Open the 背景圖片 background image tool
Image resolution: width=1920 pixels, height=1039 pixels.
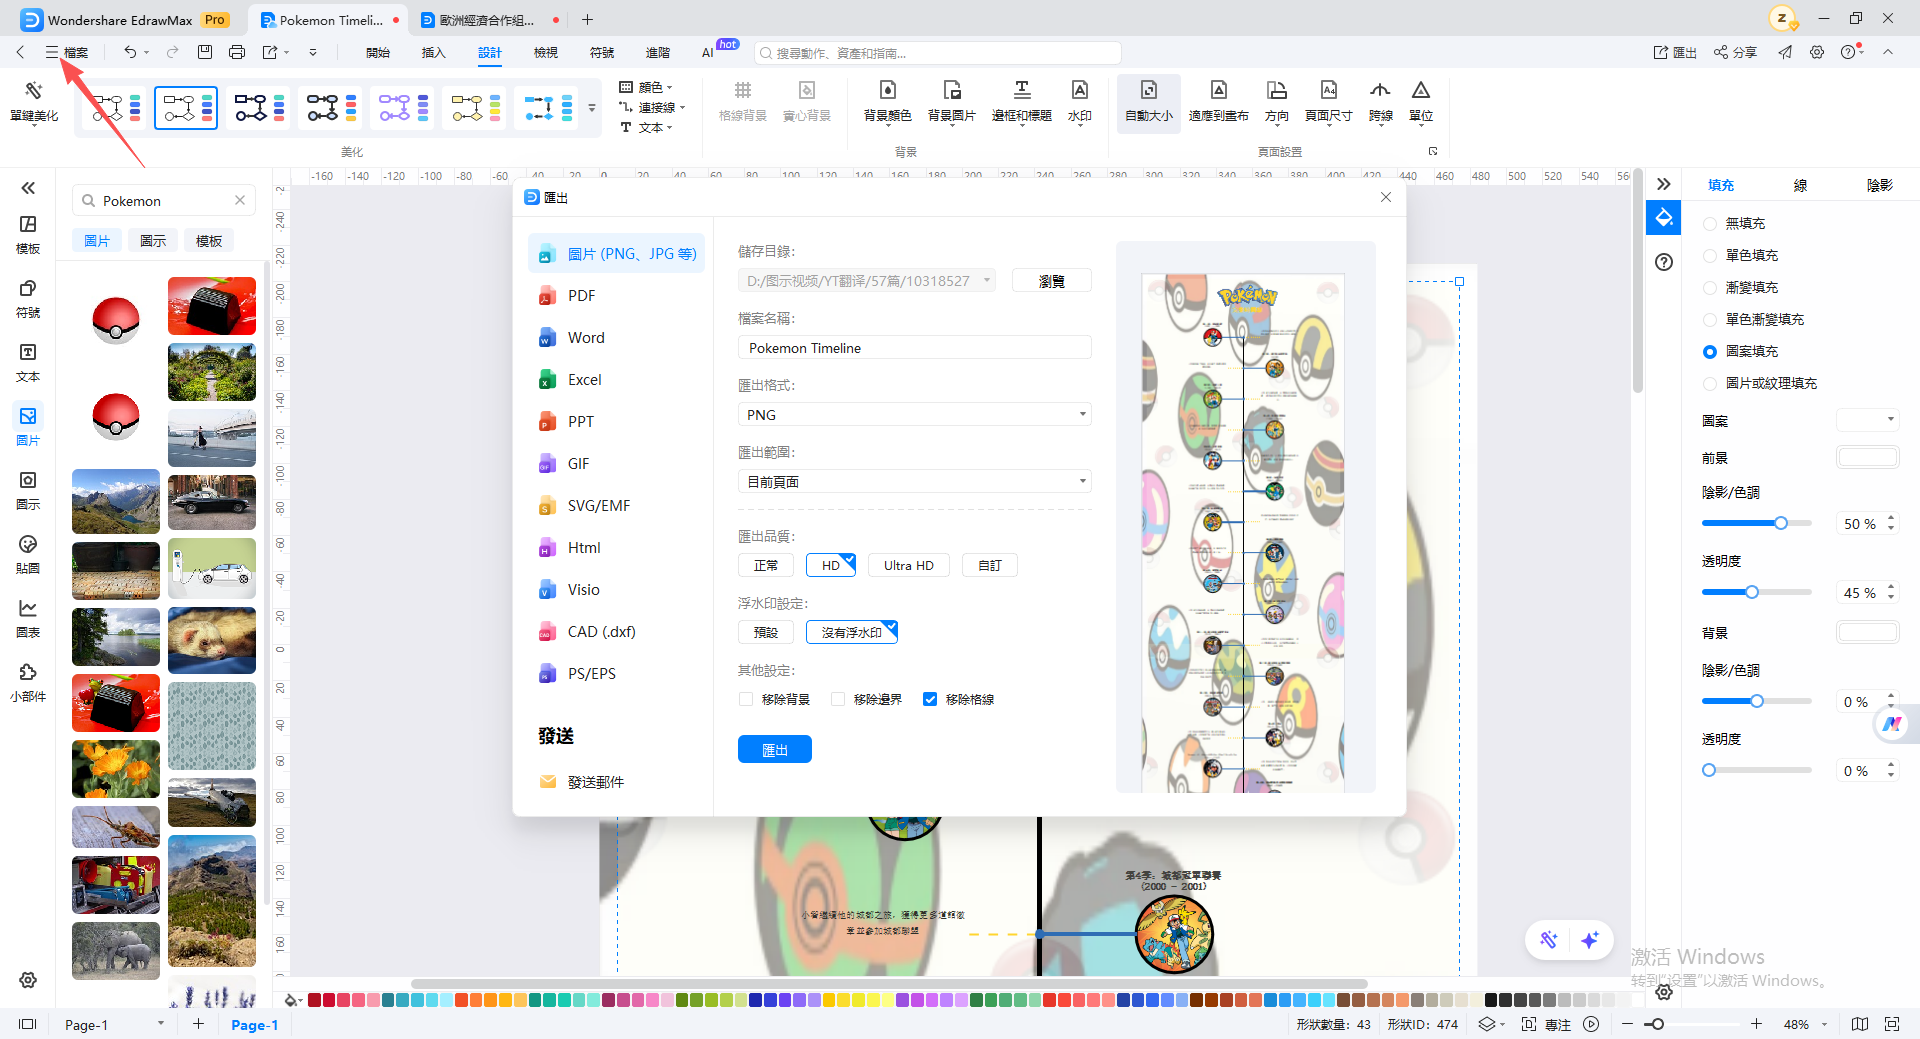click(952, 102)
